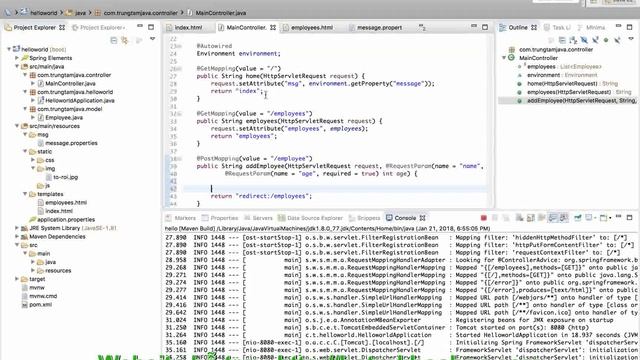640x360 pixels.
Task: Expand the Maven Dependencies node
Action: click(17, 237)
